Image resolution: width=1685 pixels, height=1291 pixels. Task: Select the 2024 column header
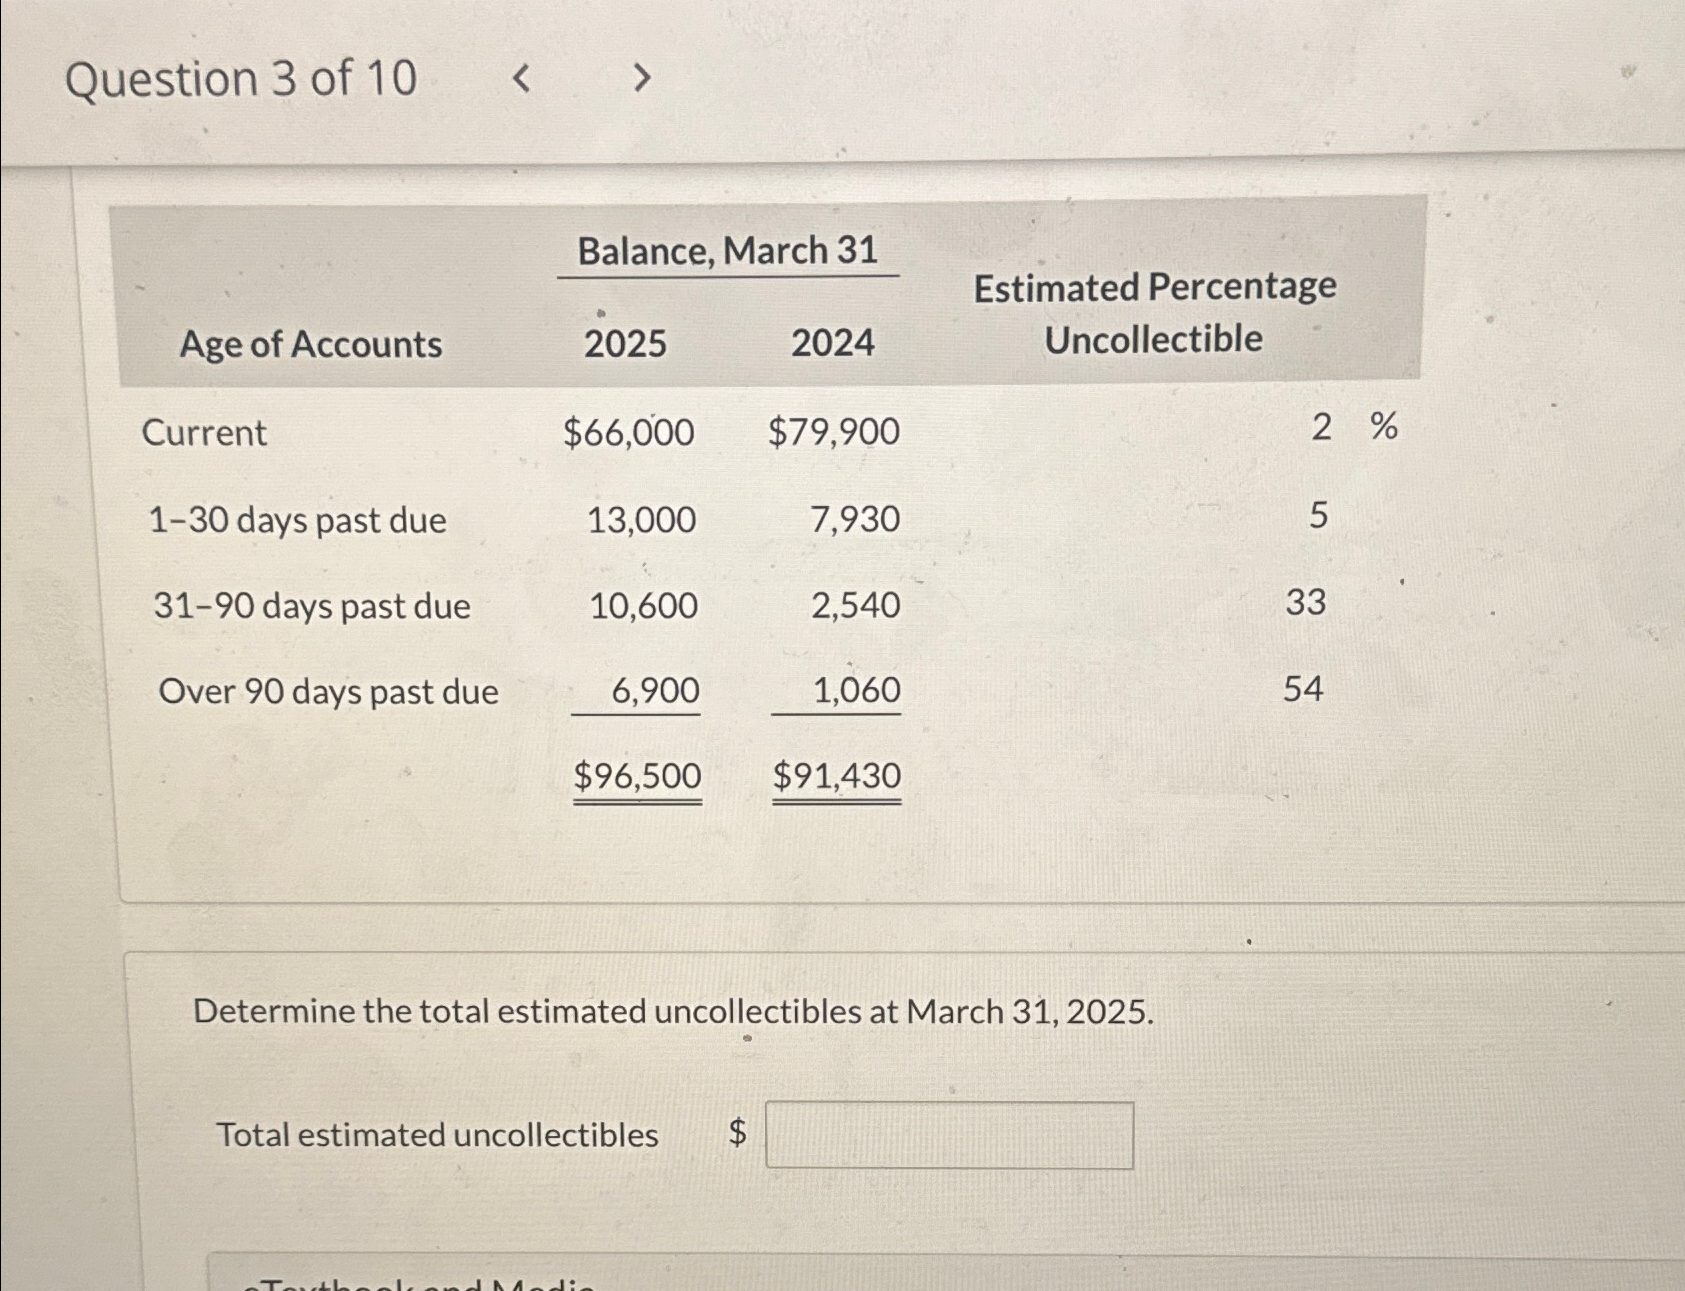click(x=833, y=343)
